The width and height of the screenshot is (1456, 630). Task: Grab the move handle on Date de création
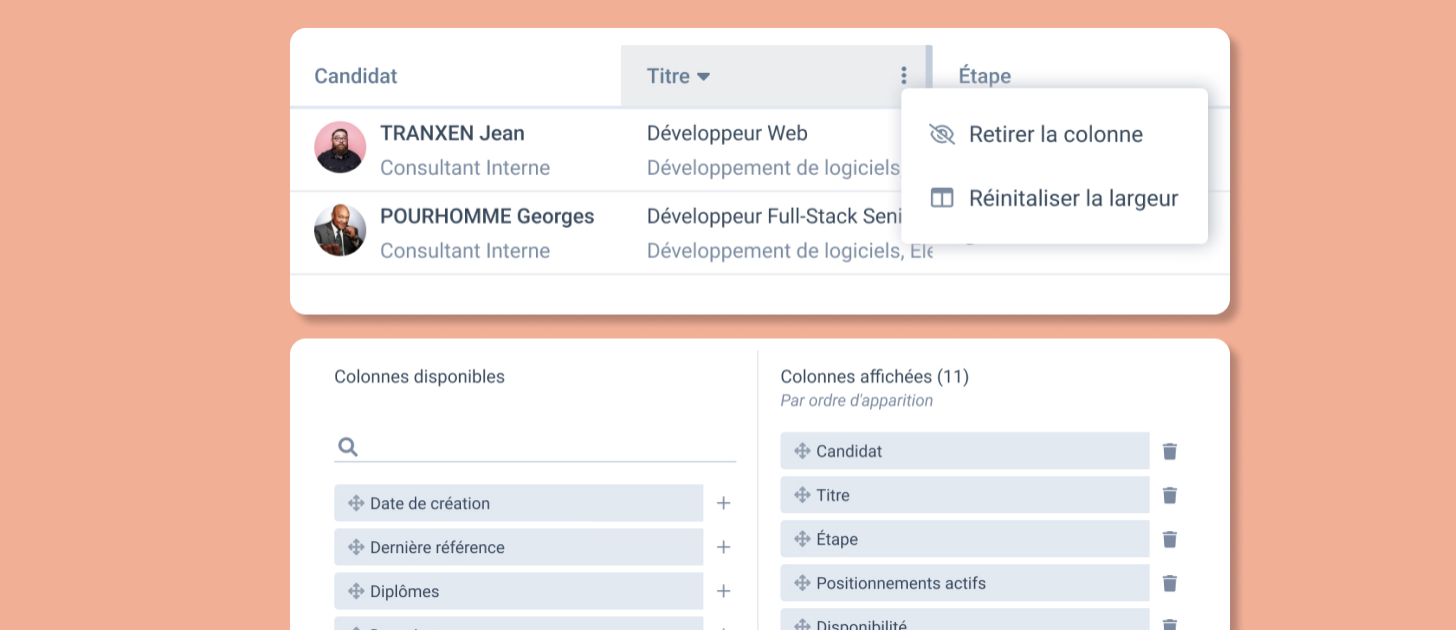[x=355, y=503]
